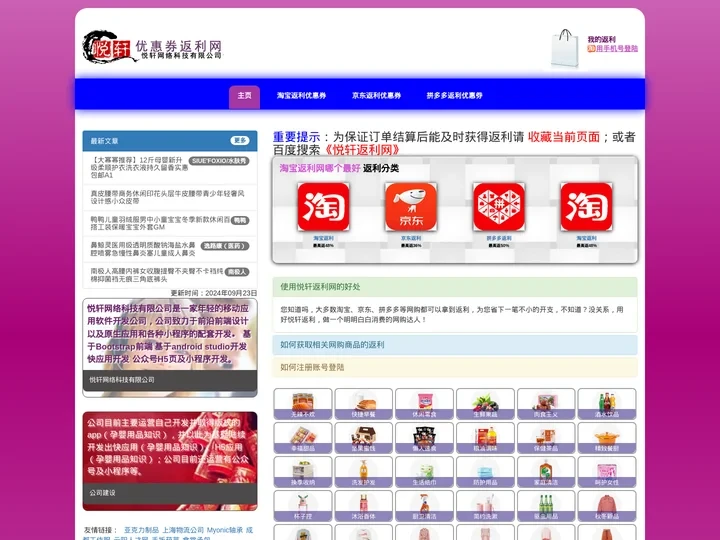Open article about 12斤母婴新升级柔顺护衣洗衣液
The image size is (720, 540).
click(x=140, y=168)
